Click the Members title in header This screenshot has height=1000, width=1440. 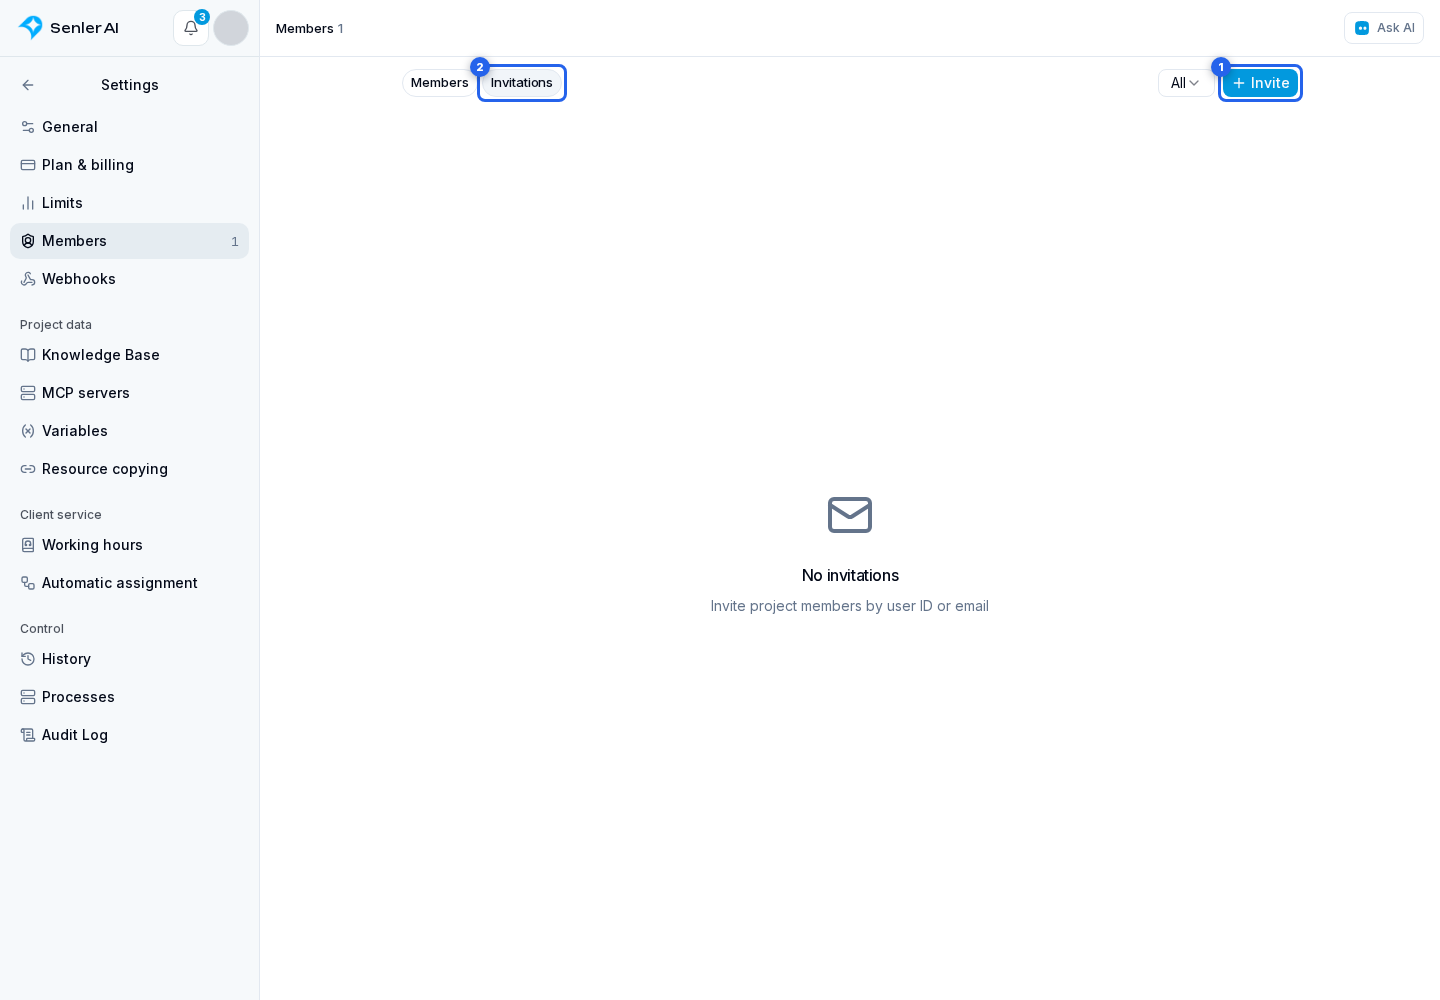point(305,29)
